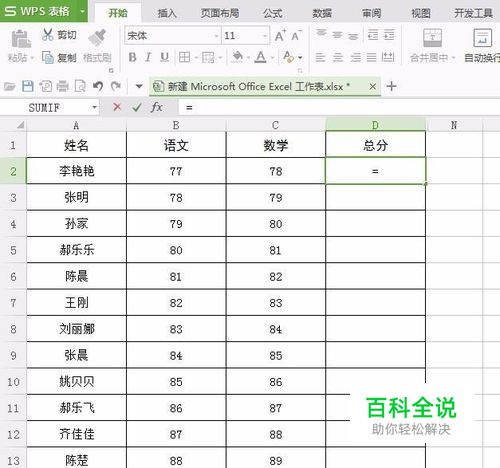Click the Cut scissors icon

click(x=48, y=34)
